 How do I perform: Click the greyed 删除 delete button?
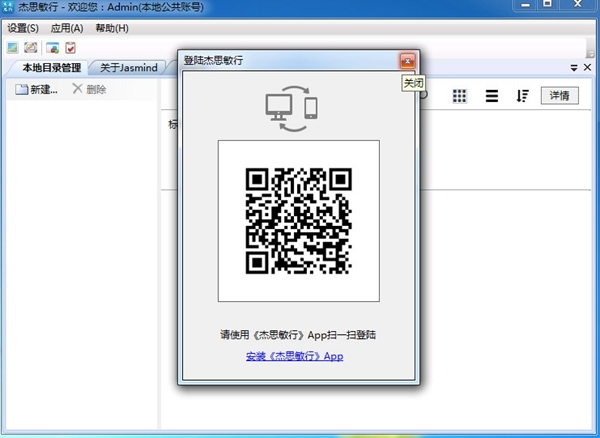coord(89,89)
